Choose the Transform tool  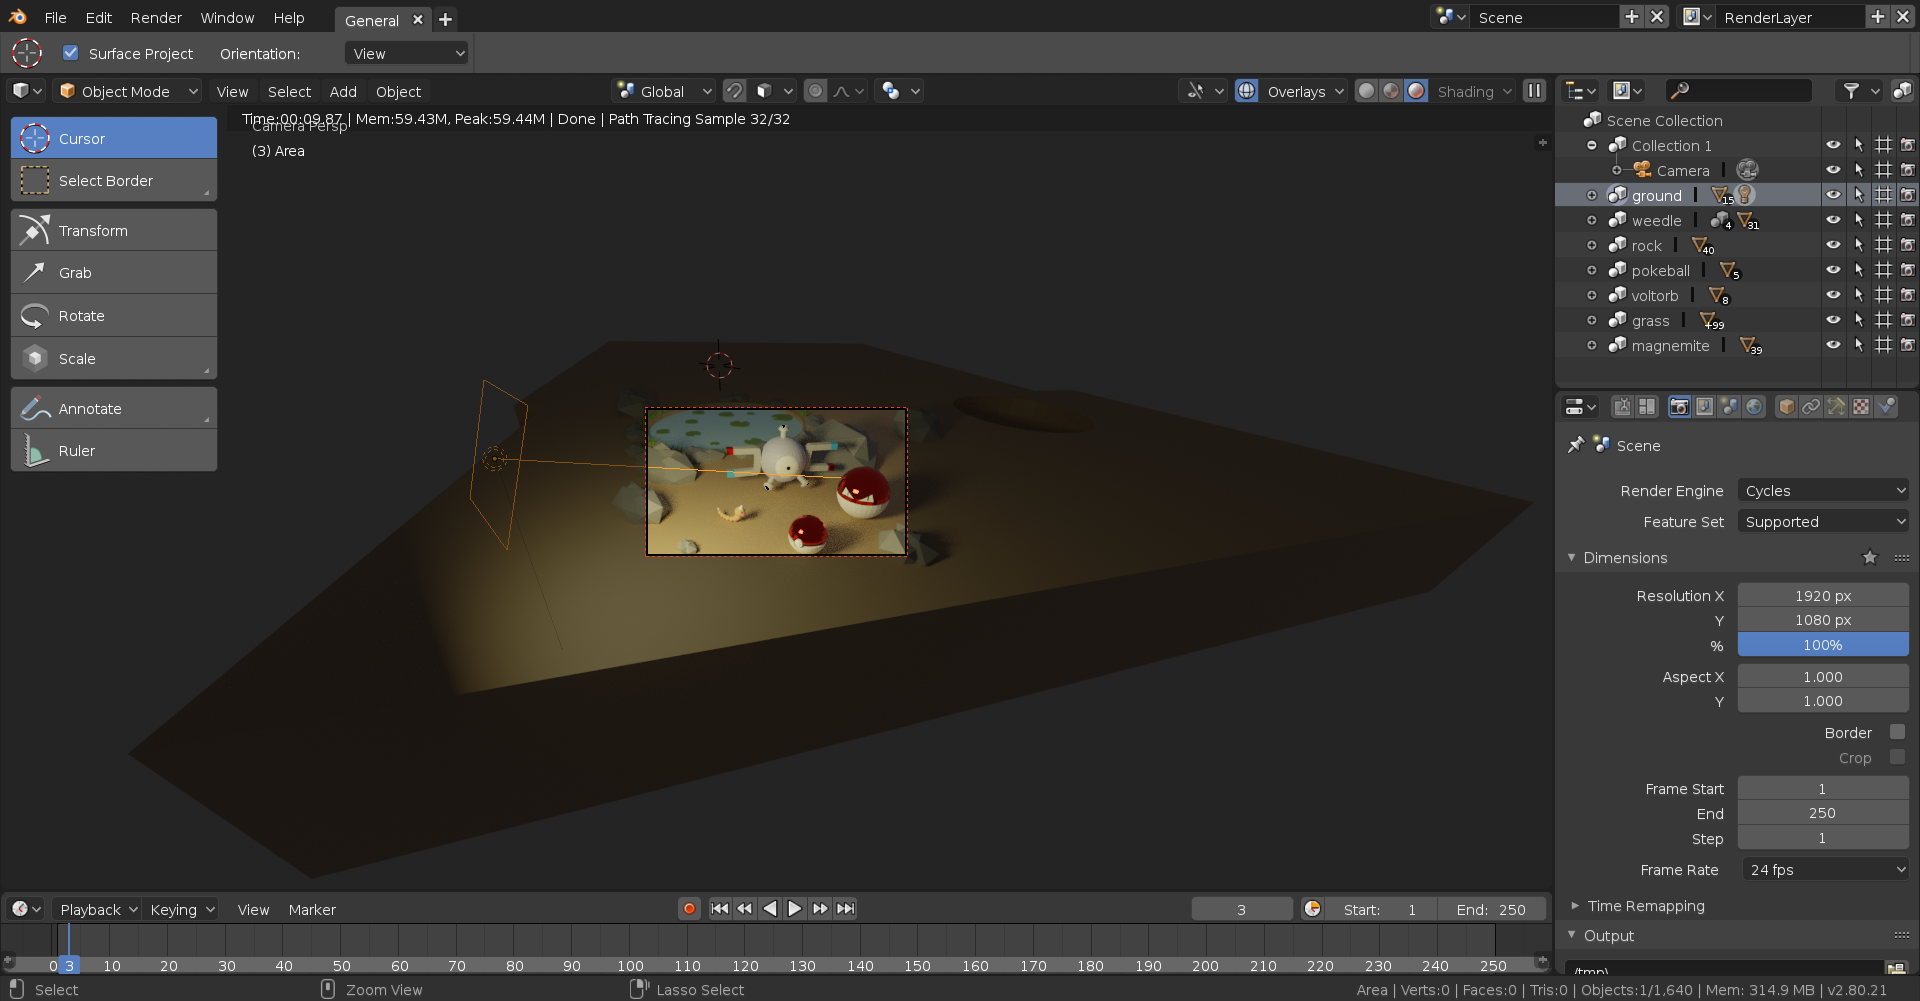(x=114, y=230)
